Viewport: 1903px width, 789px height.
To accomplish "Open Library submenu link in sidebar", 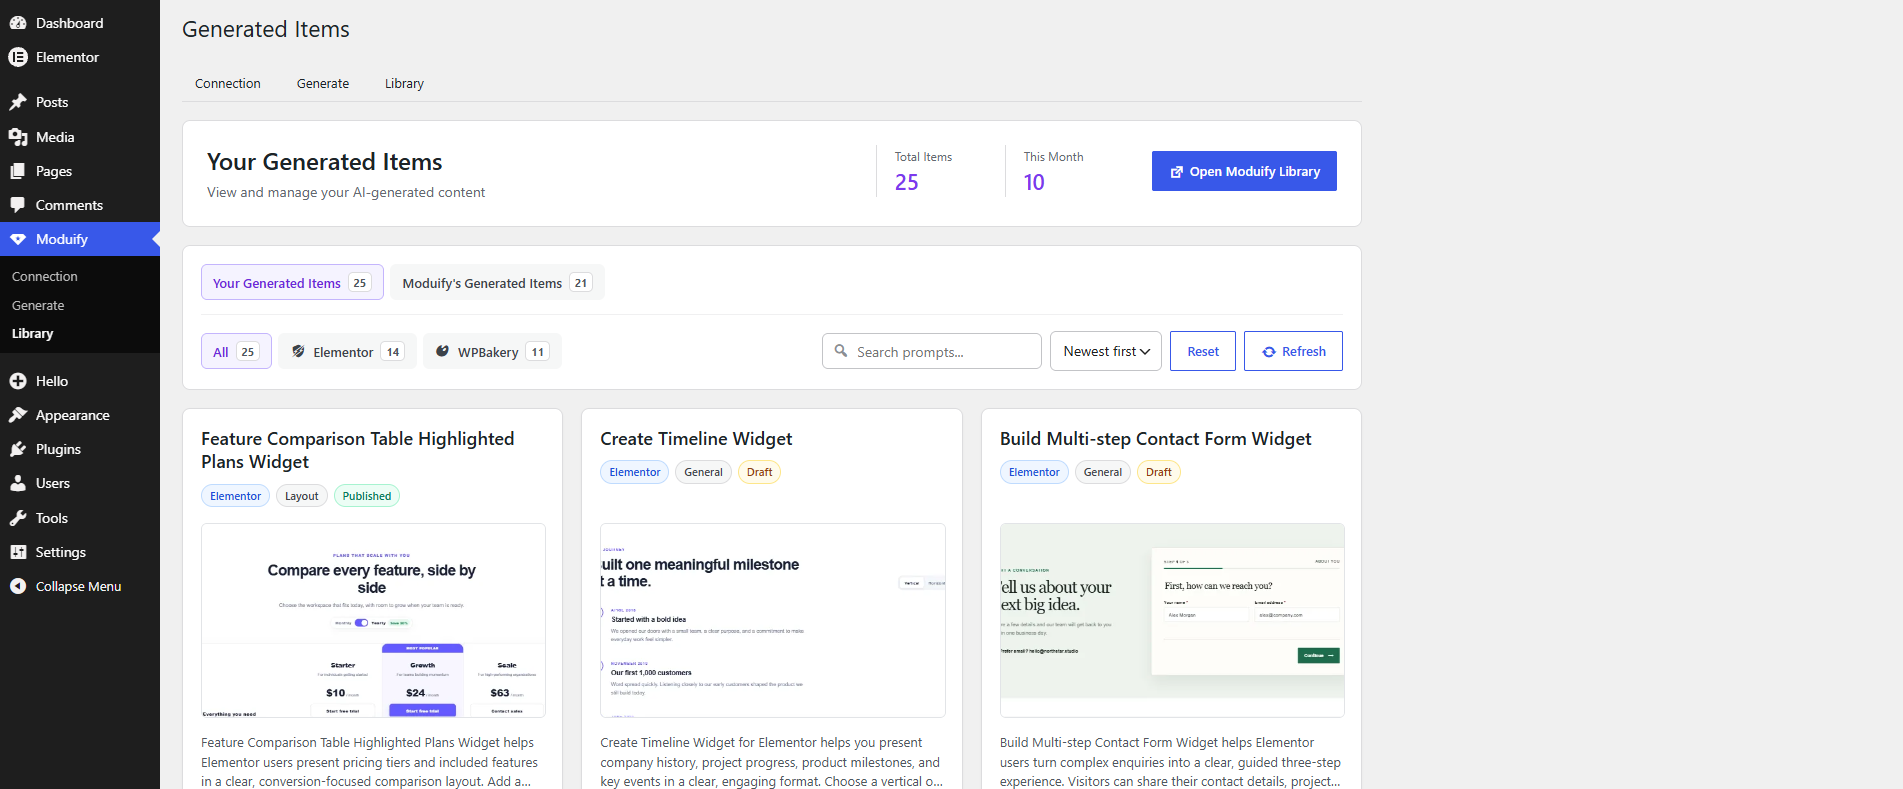I will pyautogui.click(x=33, y=334).
